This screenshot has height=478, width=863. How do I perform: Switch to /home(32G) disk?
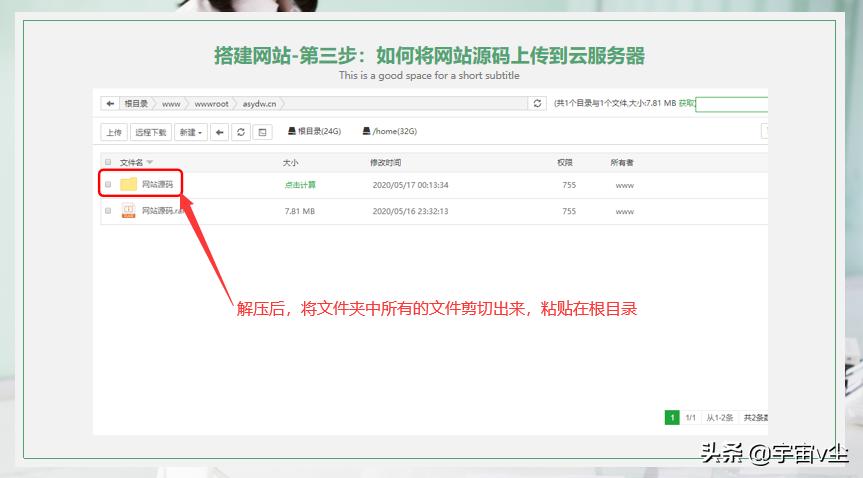point(390,131)
